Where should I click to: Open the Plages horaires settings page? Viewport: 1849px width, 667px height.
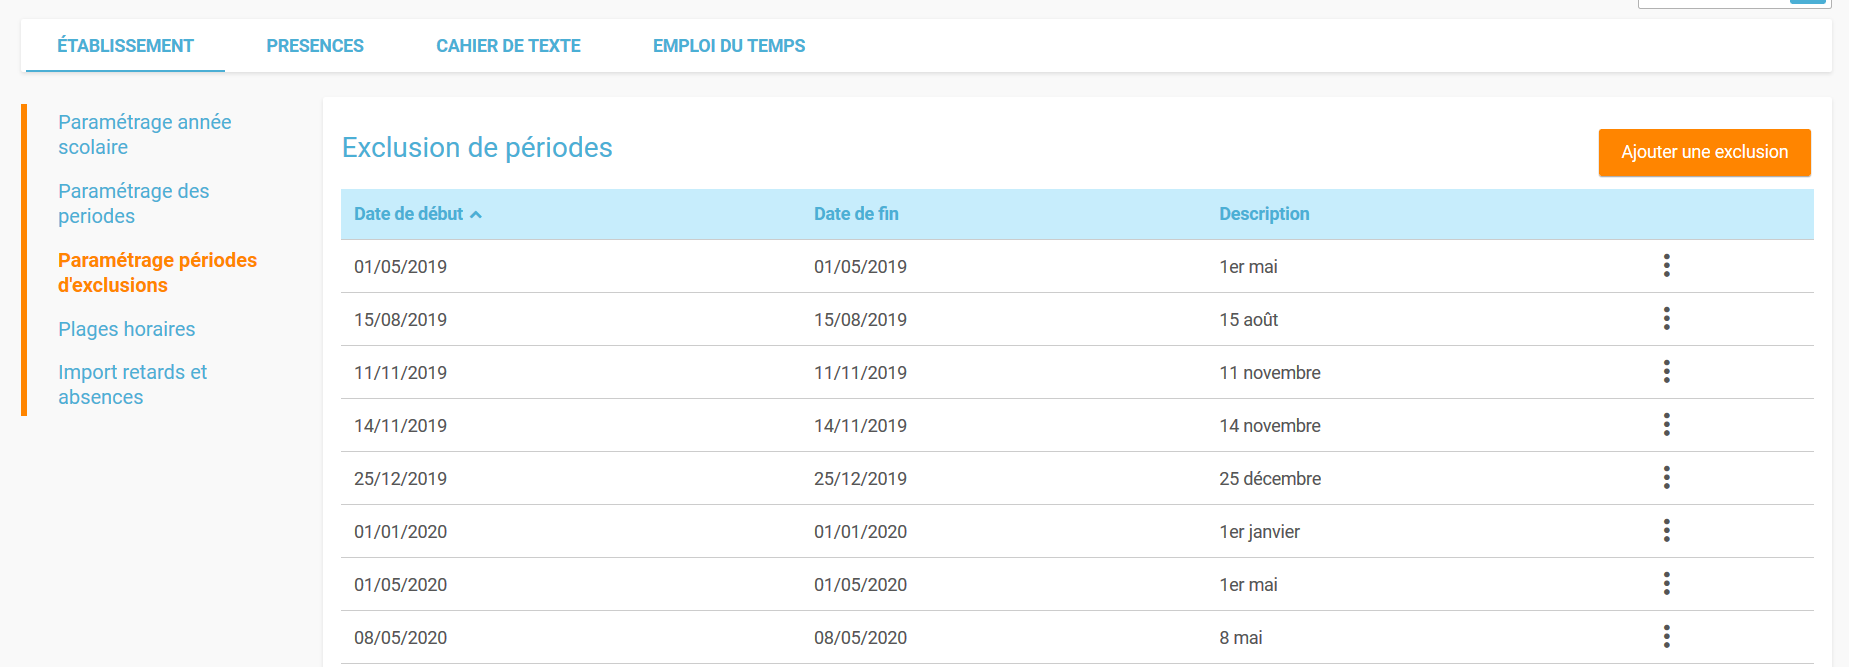[126, 329]
